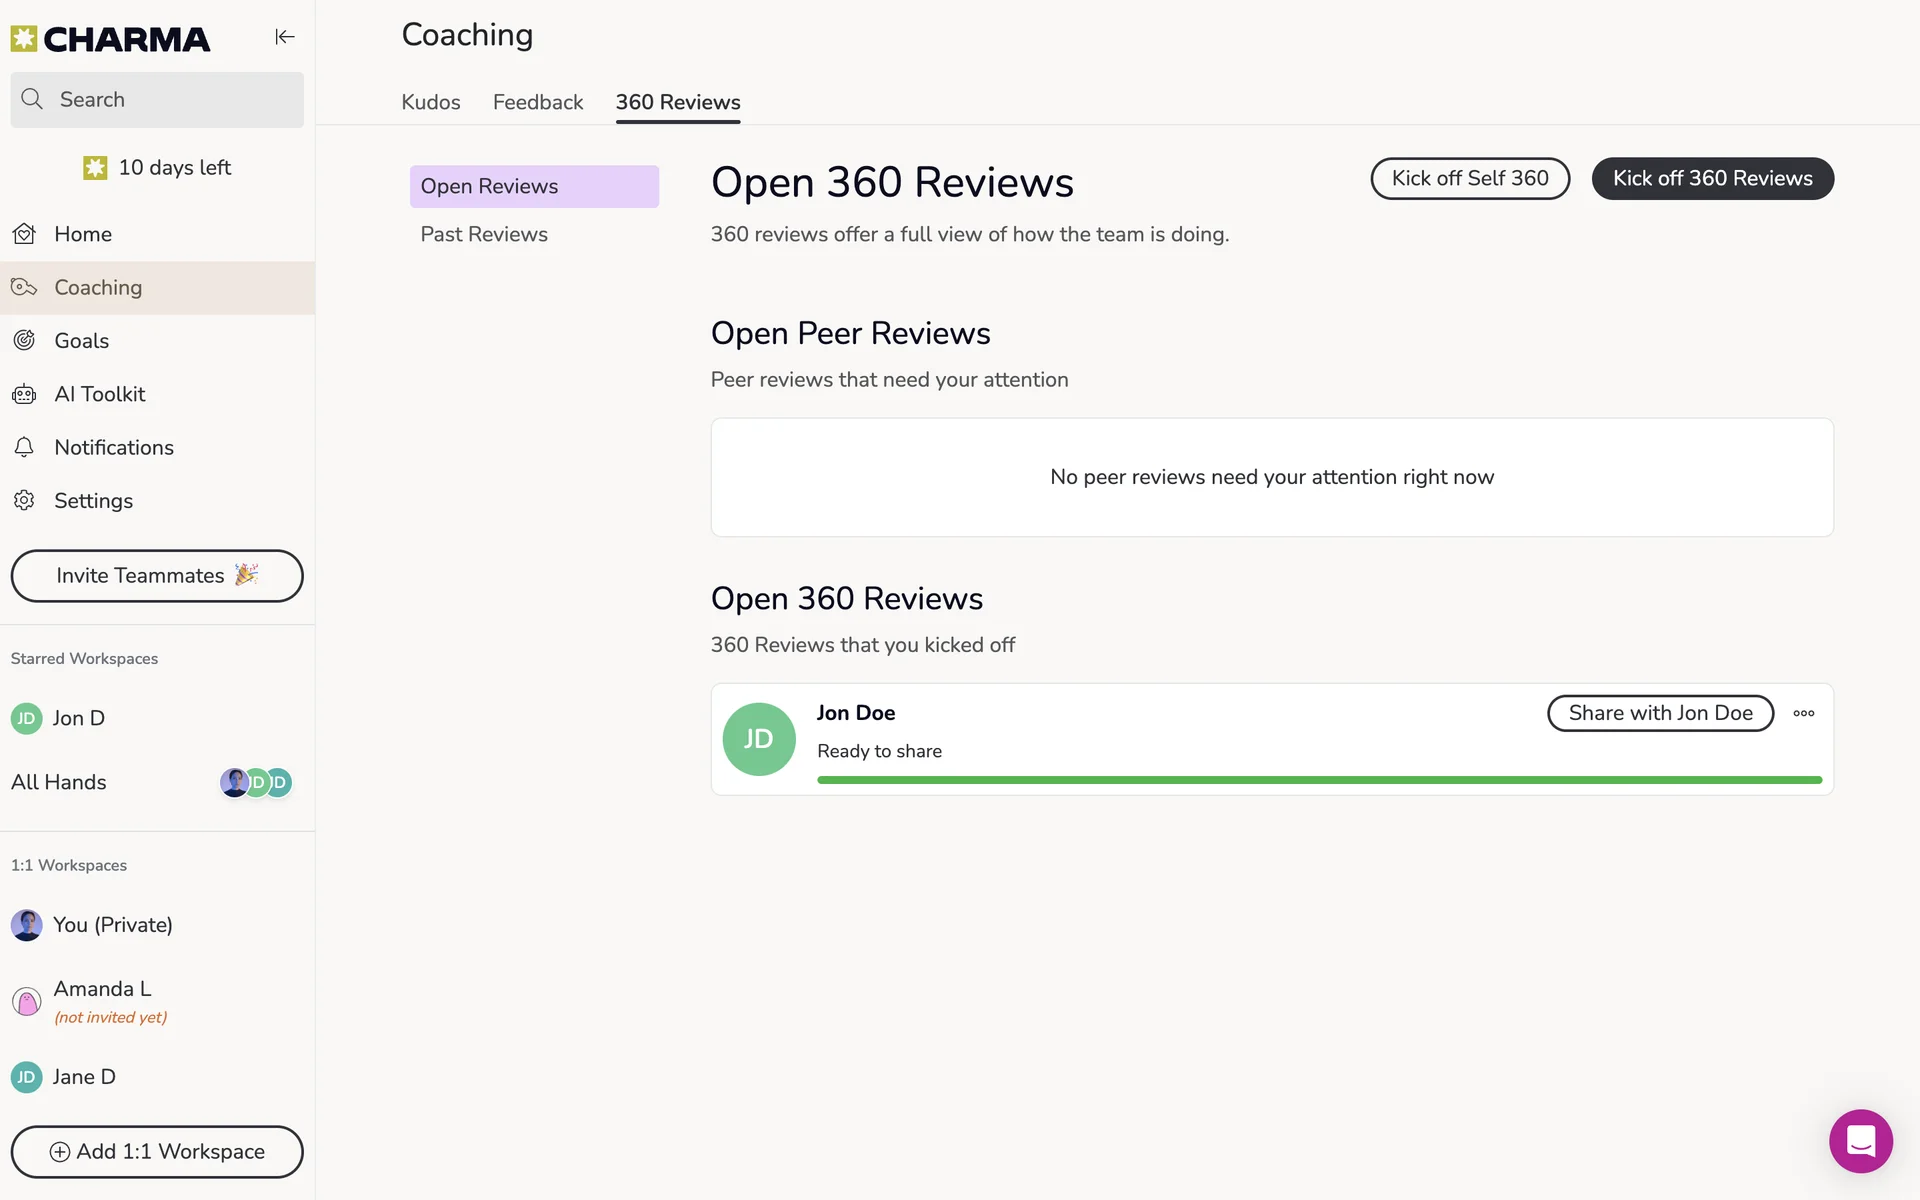Click Kick off Self 360 button

[1469, 178]
